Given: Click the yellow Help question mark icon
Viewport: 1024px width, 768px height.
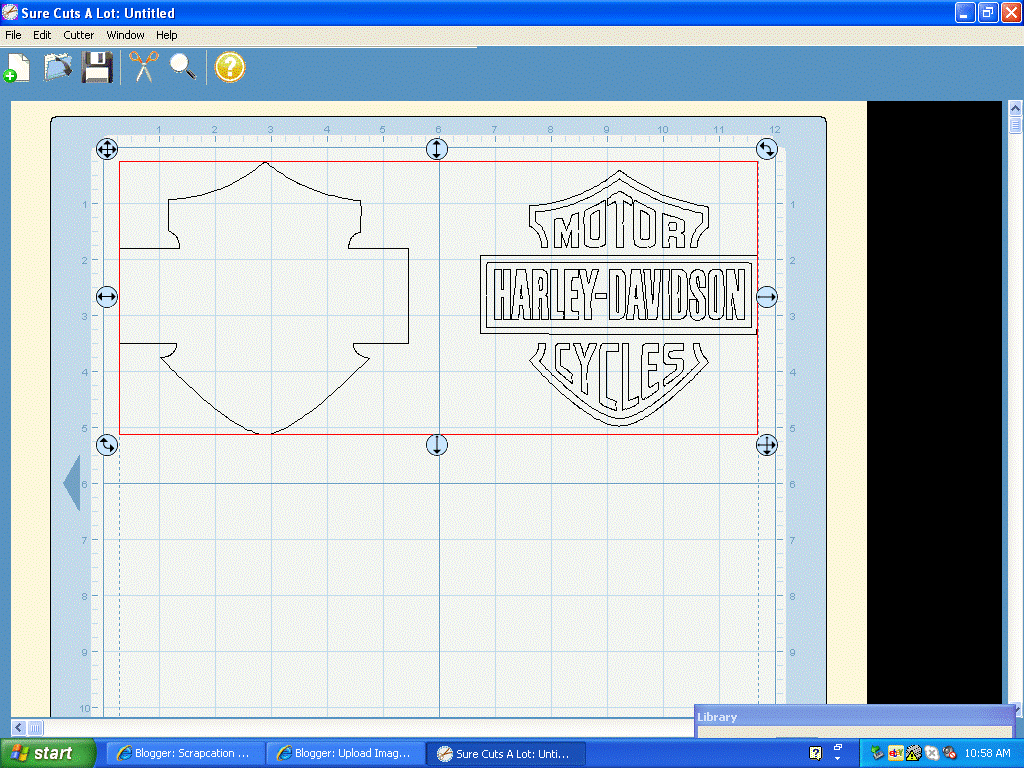Looking at the screenshot, I should (230, 67).
